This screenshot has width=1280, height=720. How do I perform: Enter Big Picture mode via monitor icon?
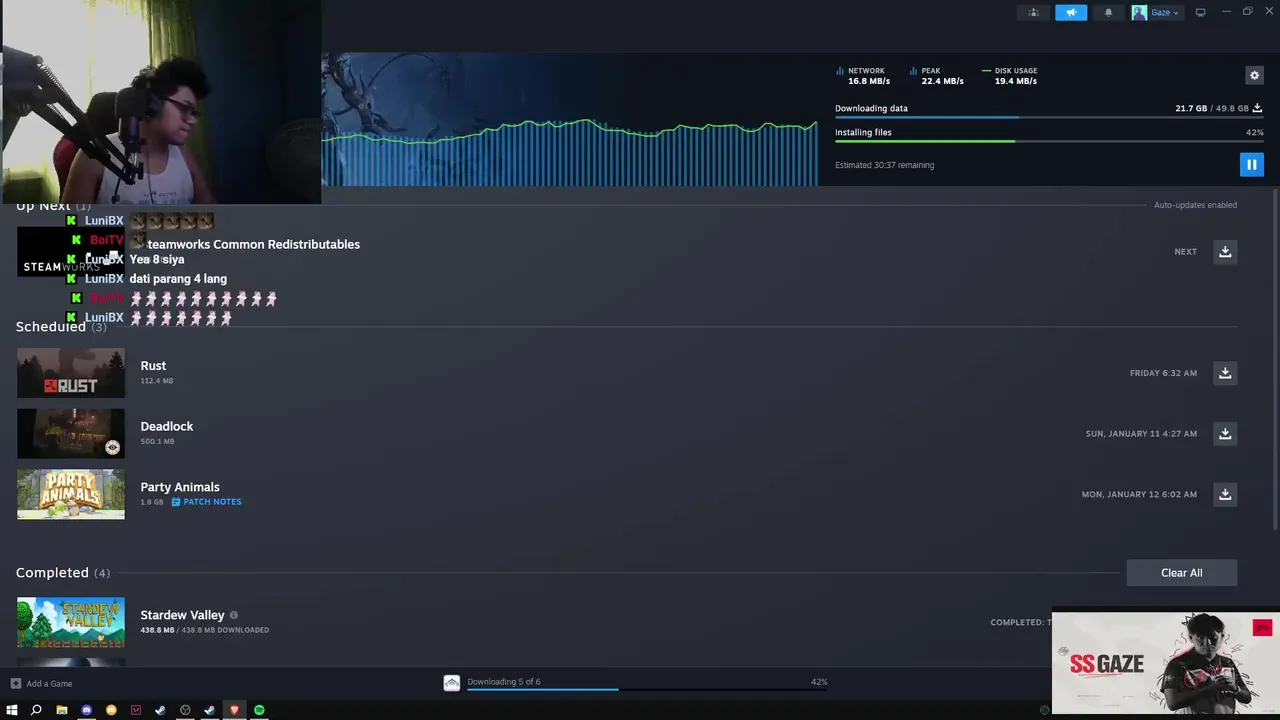point(1200,12)
